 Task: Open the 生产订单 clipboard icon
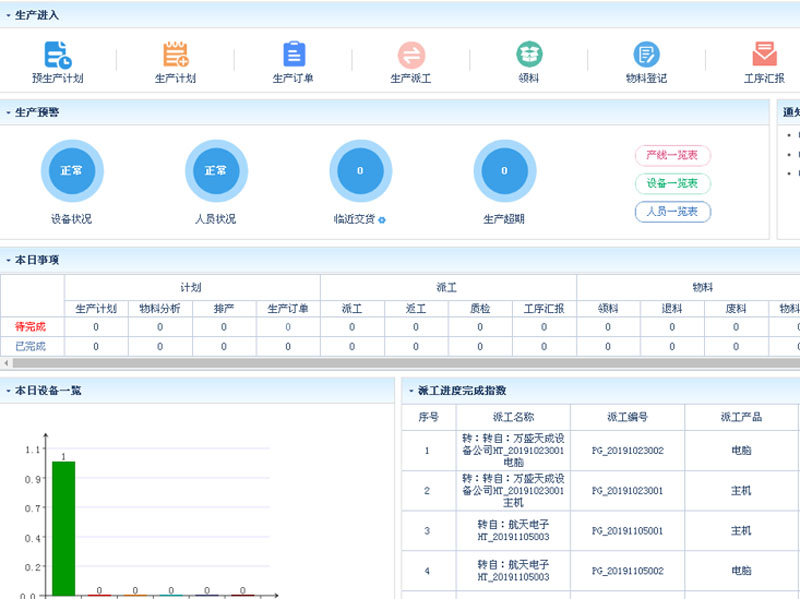pyautogui.click(x=294, y=54)
